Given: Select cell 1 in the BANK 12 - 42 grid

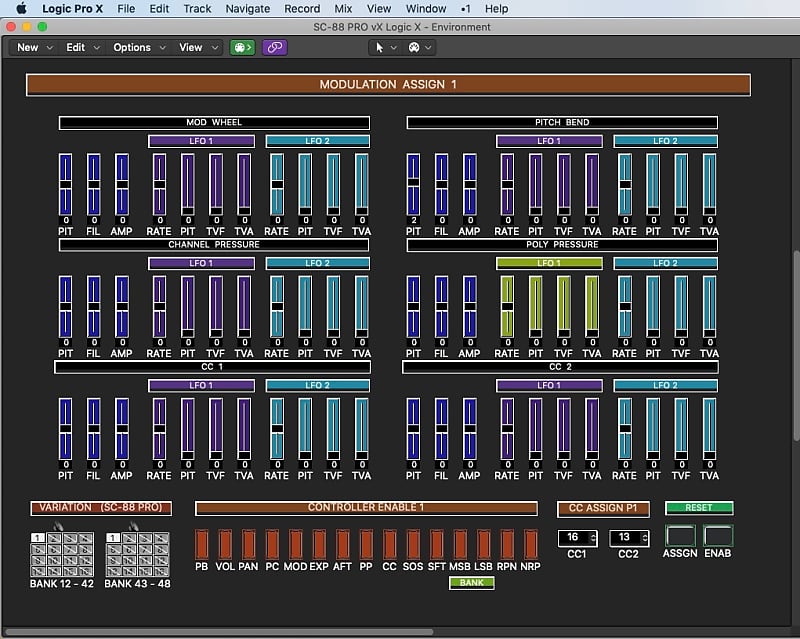Looking at the screenshot, I should click(x=37, y=537).
